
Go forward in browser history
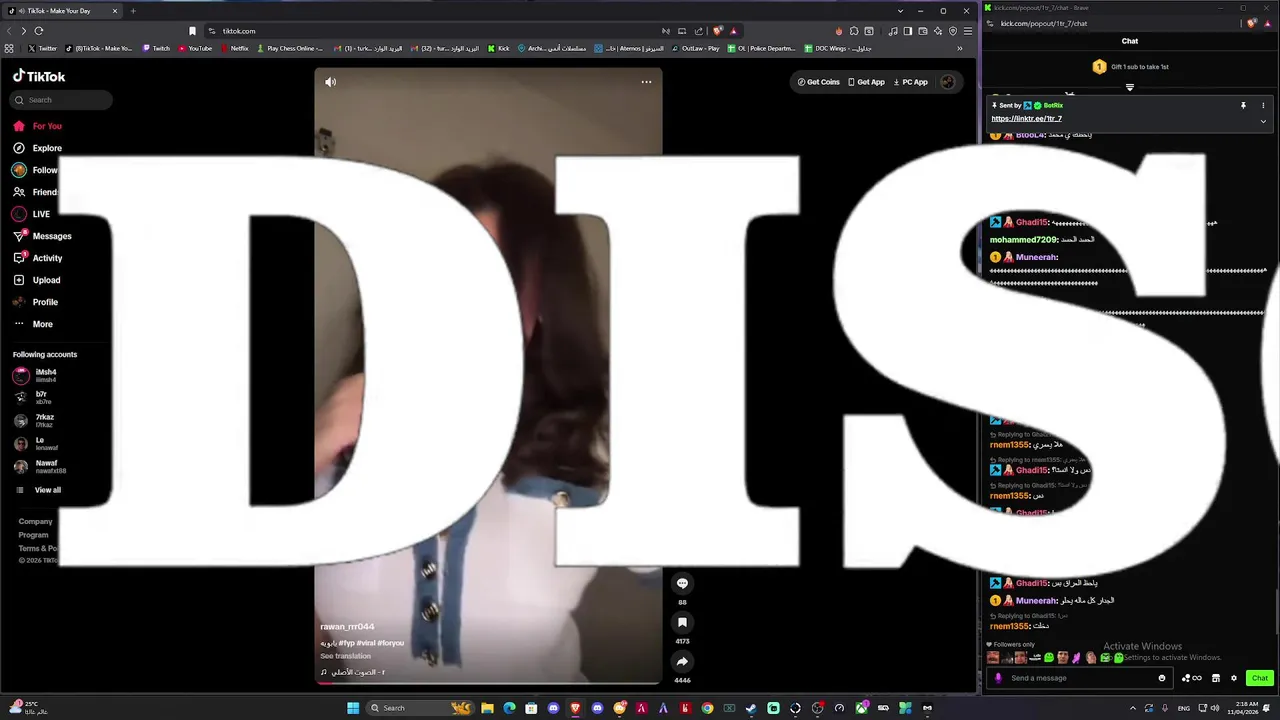(x=23, y=31)
